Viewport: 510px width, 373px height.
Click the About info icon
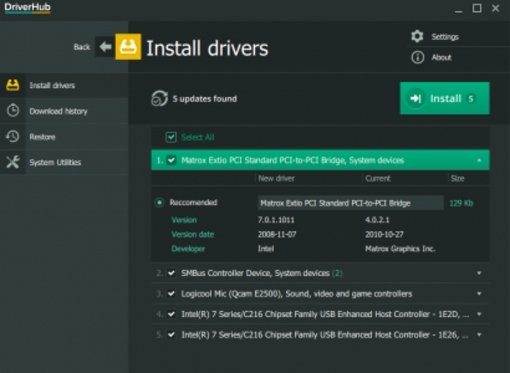tap(417, 57)
